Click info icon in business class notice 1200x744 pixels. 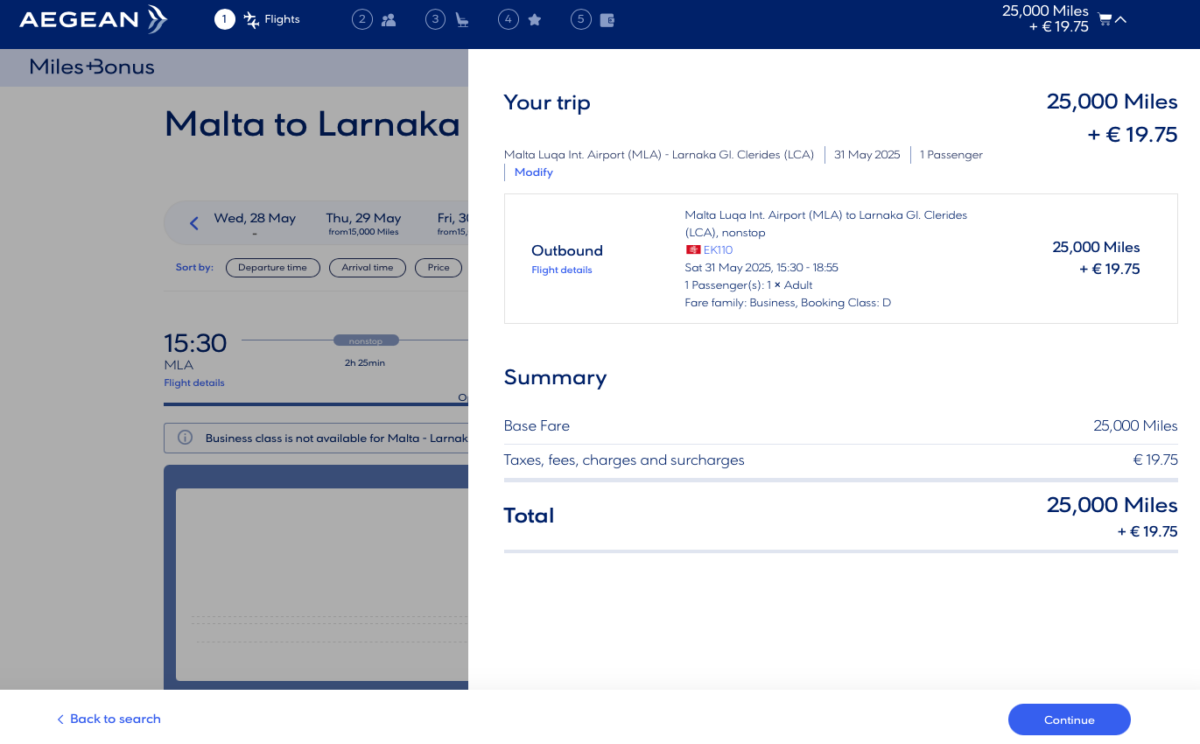click(185, 438)
